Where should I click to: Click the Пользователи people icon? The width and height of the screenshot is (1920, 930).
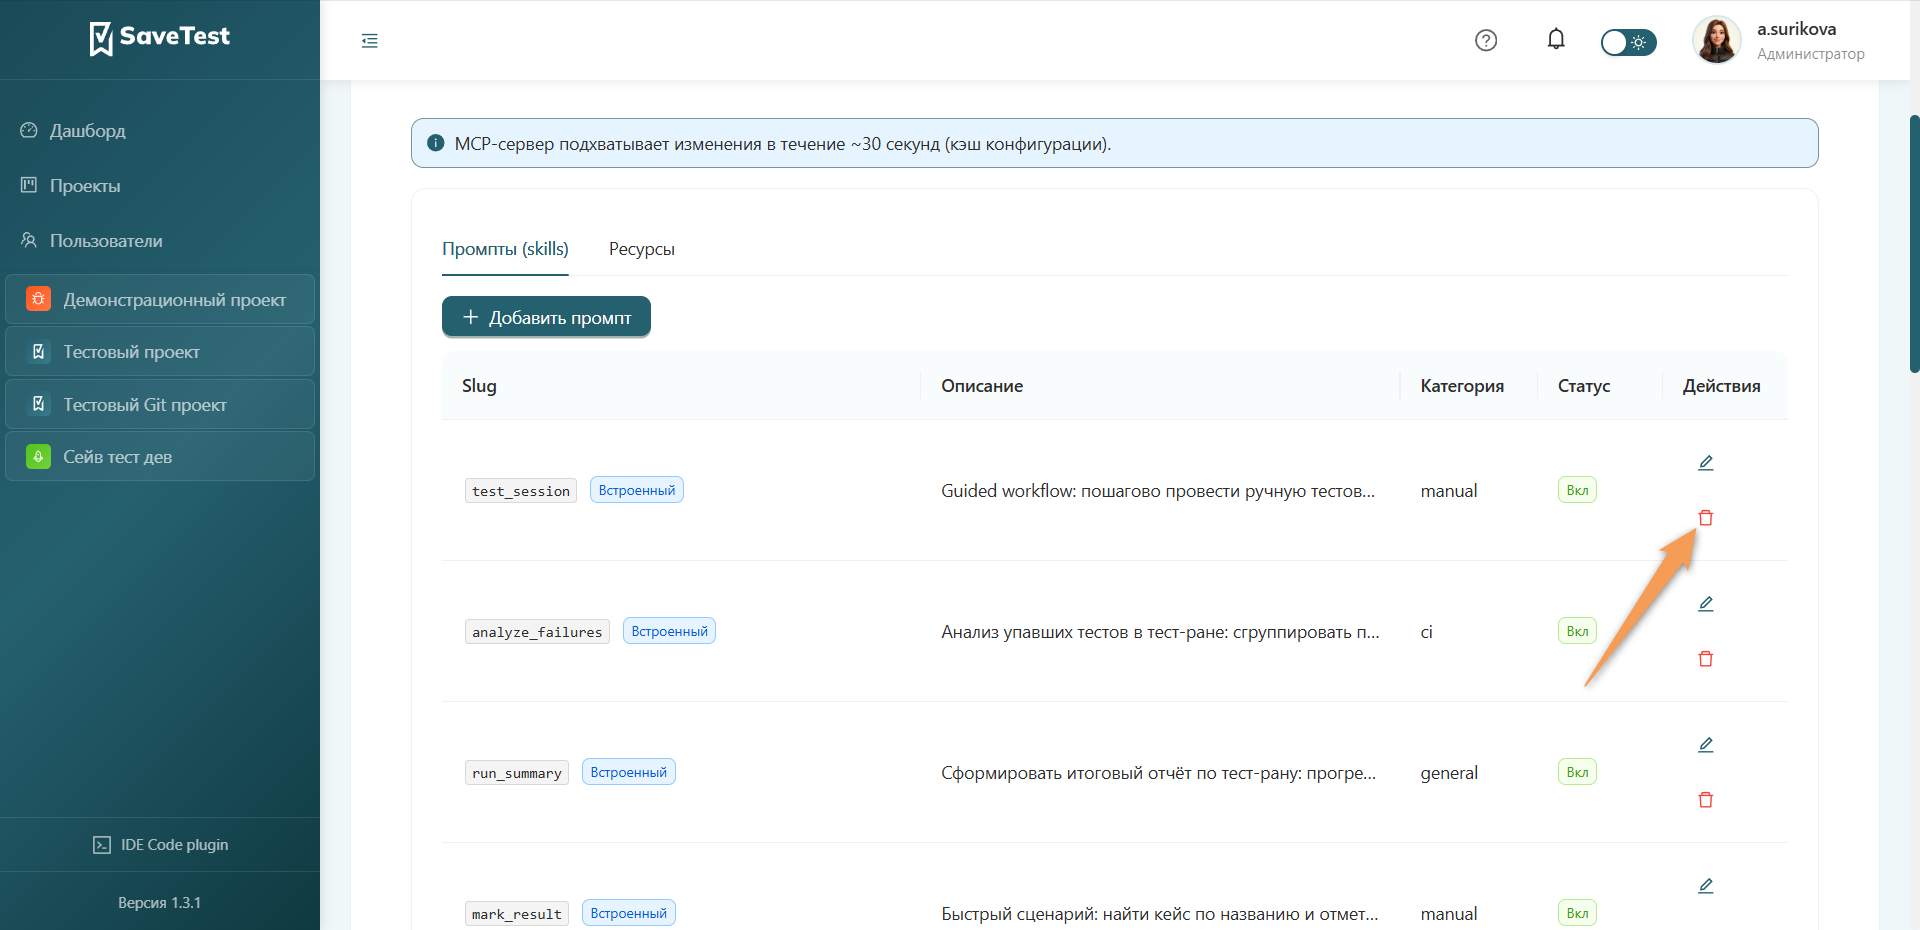click(29, 240)
